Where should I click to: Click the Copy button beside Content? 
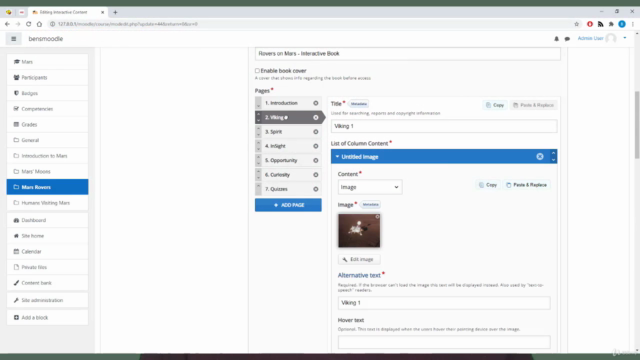[488, 185]
